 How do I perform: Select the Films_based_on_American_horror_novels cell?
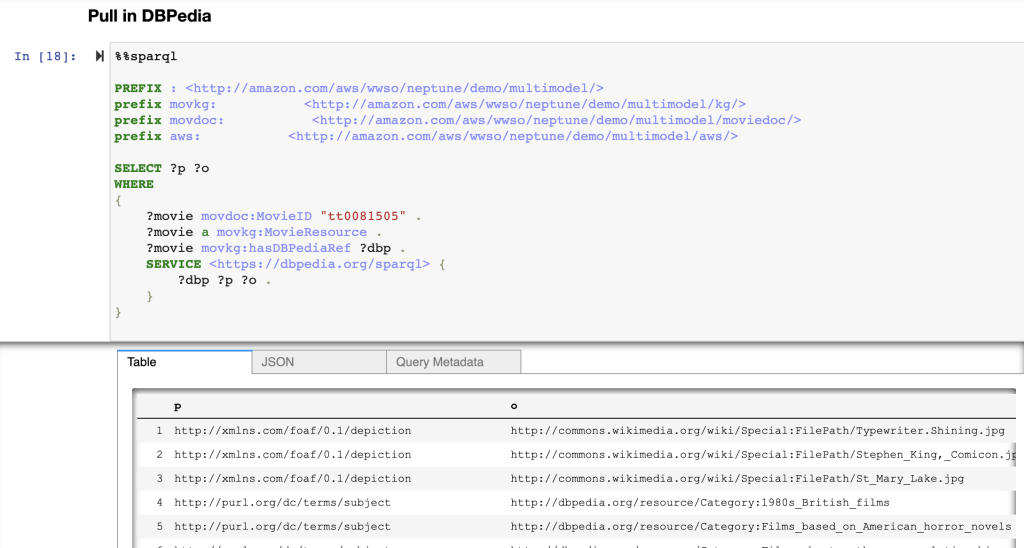pos(761,526)
